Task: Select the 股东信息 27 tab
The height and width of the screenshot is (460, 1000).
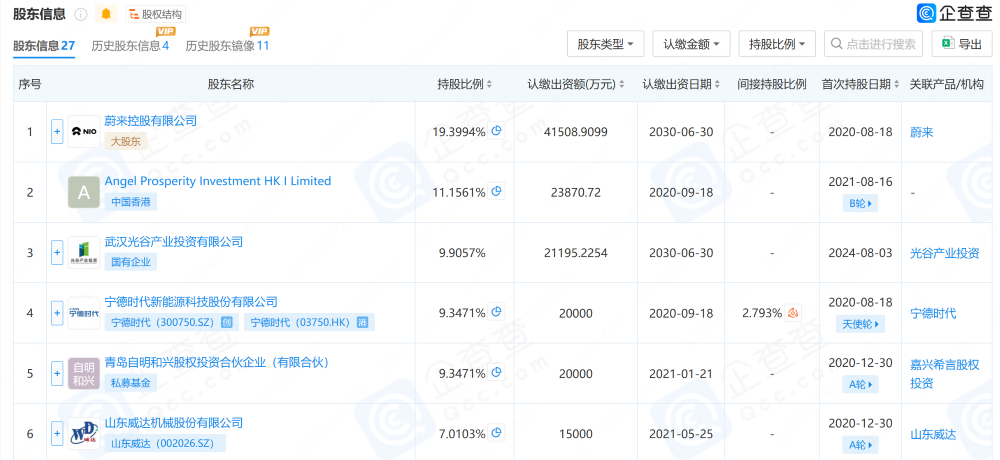Action: coord(44,45)
